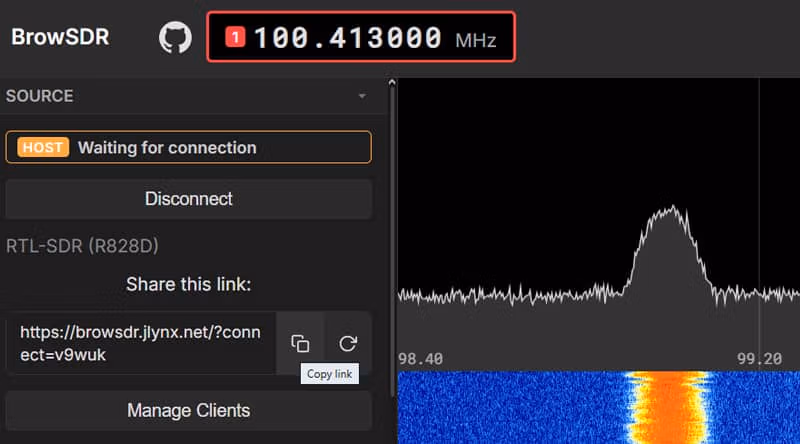
Task: Click the 99.20 frequency axis label
Action: tap(759, 359)
